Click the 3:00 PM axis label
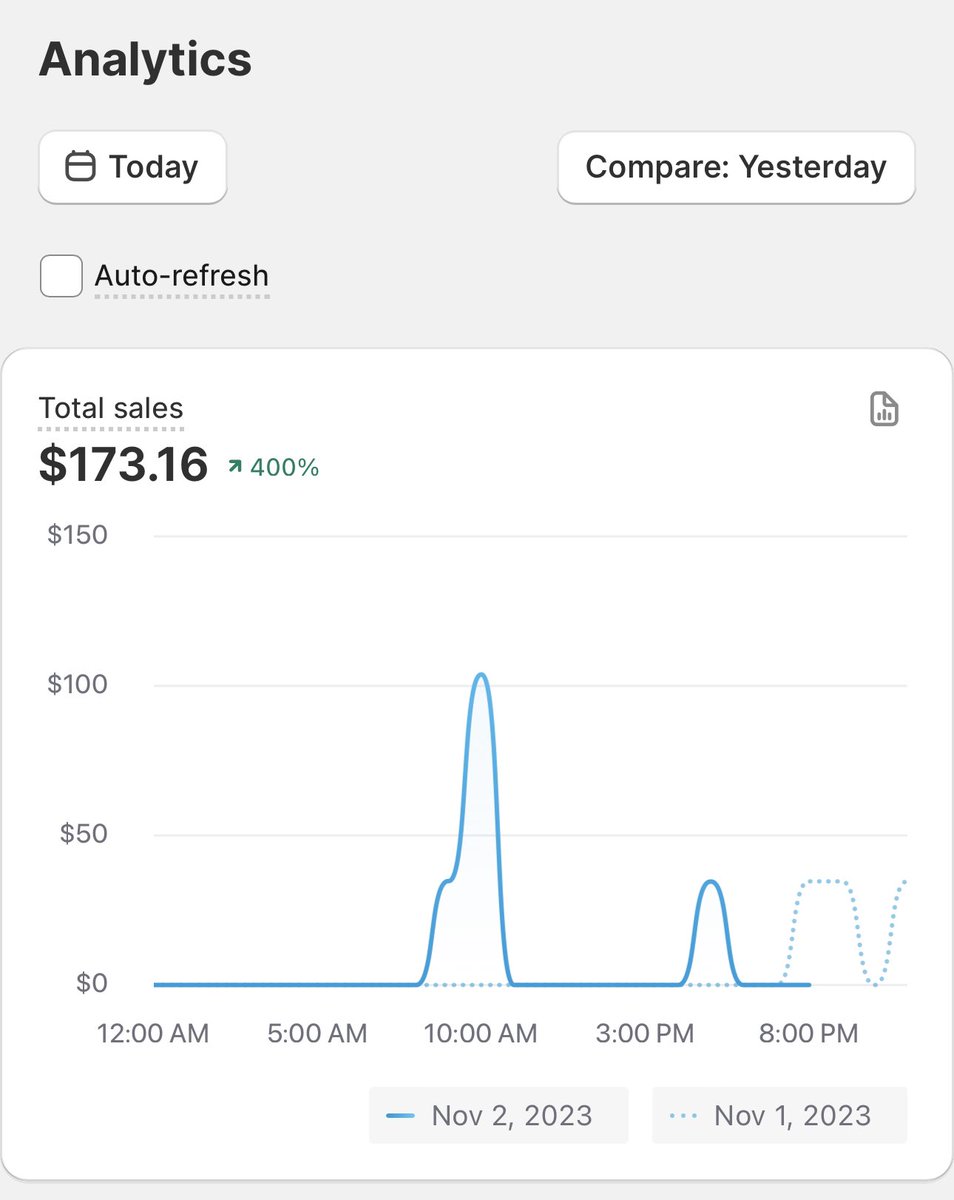954x1200 pixels. click(645, 1033)
